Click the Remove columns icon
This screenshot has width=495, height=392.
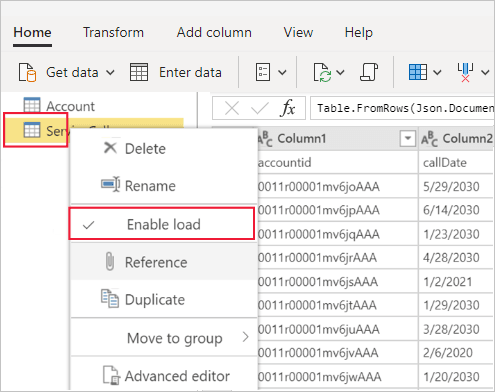tap(465, 72)
